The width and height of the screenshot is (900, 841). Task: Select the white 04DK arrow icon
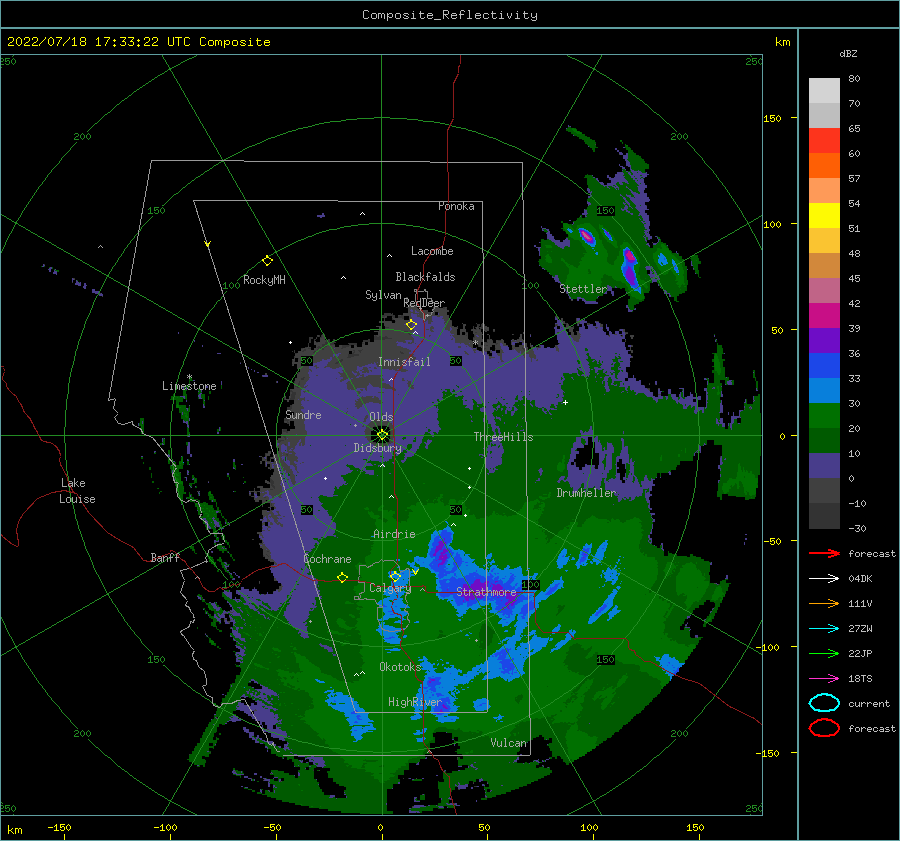click(824, 579)
